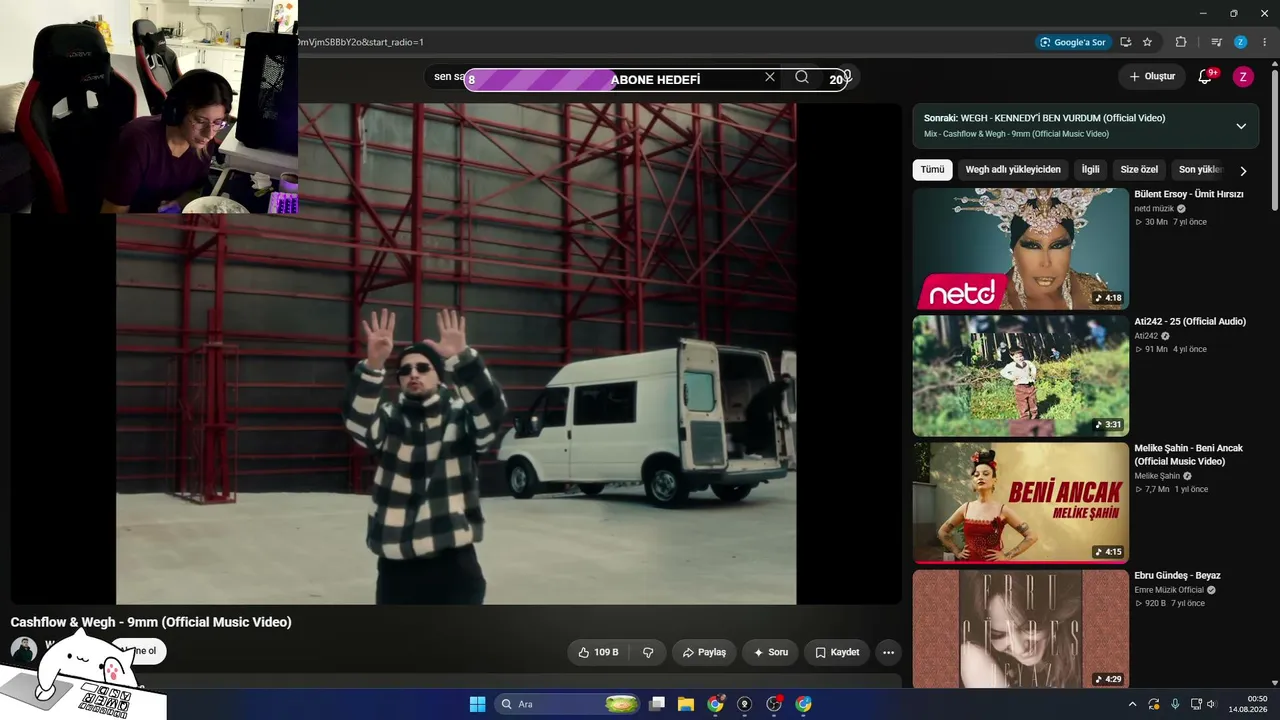This screenshot has width=1280, height=720.
Task: Click the title Bülent Ersoy - Ümit Hırsızı
Action: tap(1189, 194)
